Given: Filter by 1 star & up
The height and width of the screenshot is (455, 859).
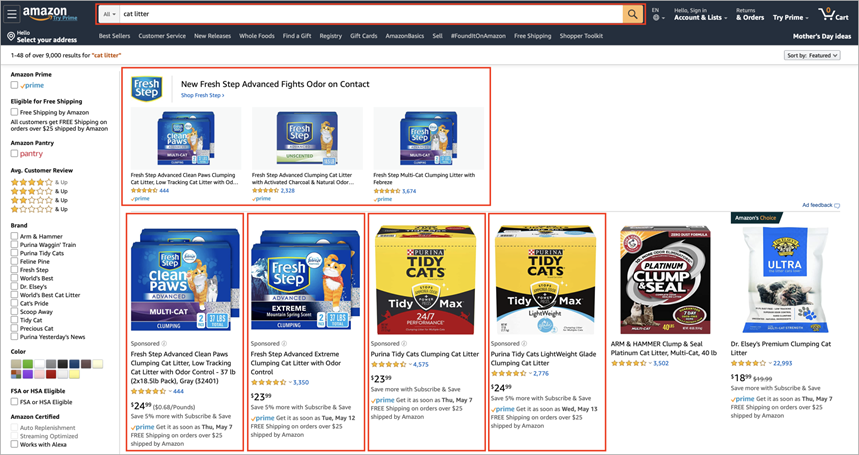Looking at the screenshot, I should (39, 209).
